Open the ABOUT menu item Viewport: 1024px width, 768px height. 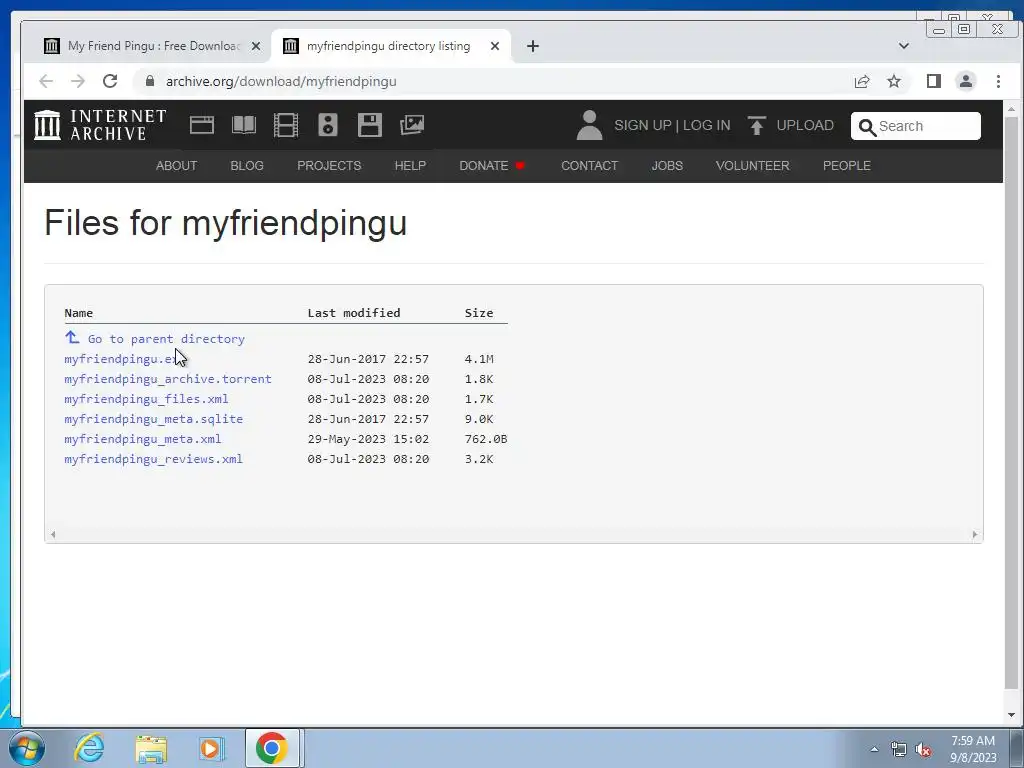click(x=176, y=166)
